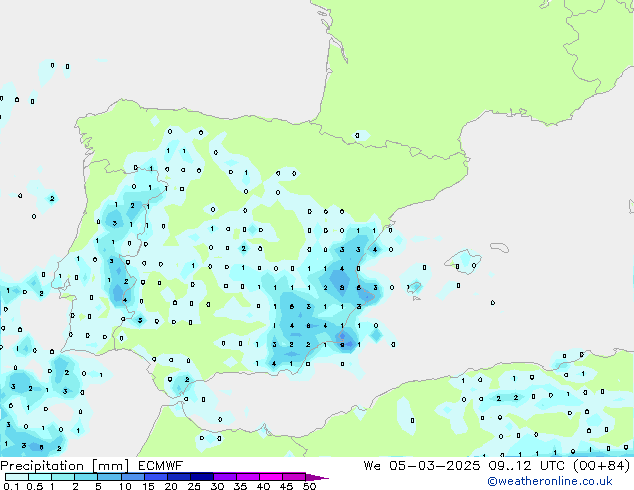Click the '[mm]' unit label
Image resolution: width=634 pixels, height=490 pixels.
[x=110, y=466]
